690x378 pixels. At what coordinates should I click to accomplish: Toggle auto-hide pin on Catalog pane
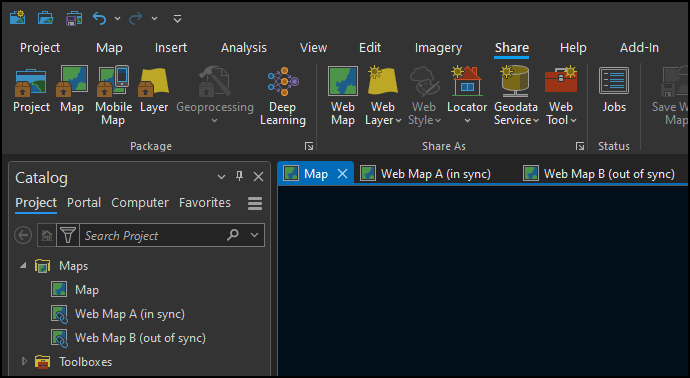(239, 176)
